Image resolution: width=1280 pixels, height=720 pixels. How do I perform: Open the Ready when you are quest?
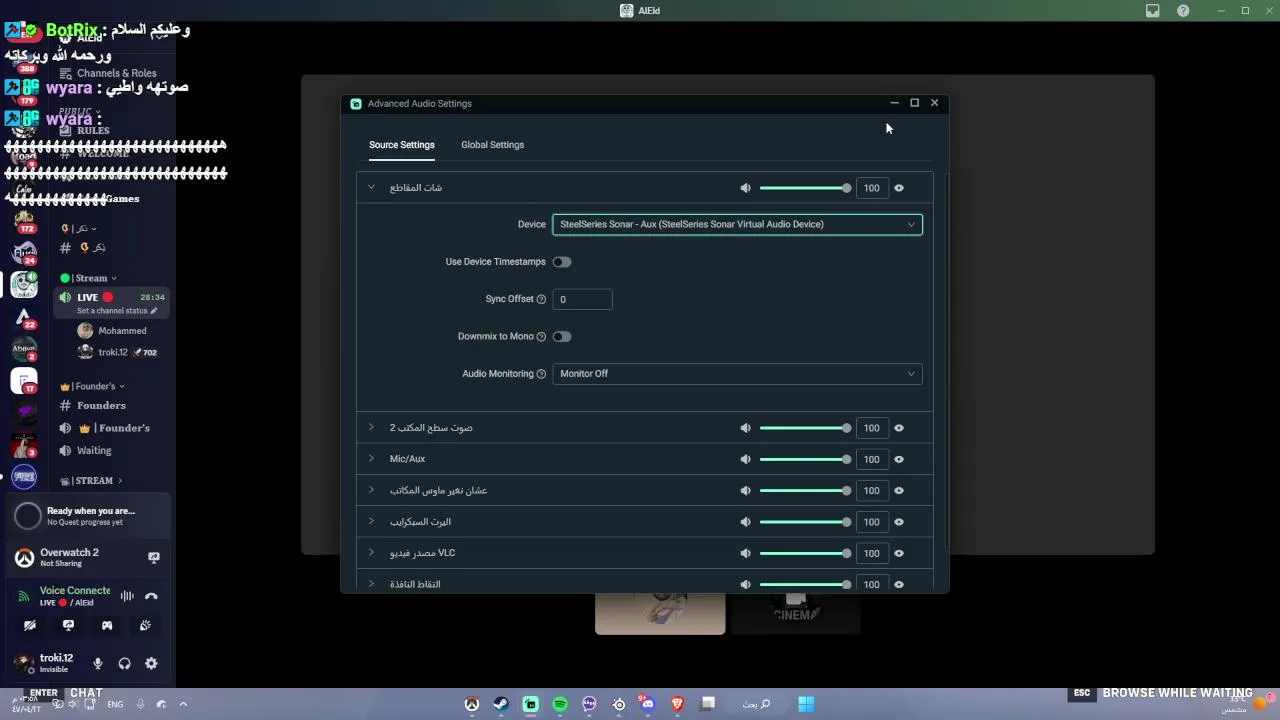tap(90, 516)
